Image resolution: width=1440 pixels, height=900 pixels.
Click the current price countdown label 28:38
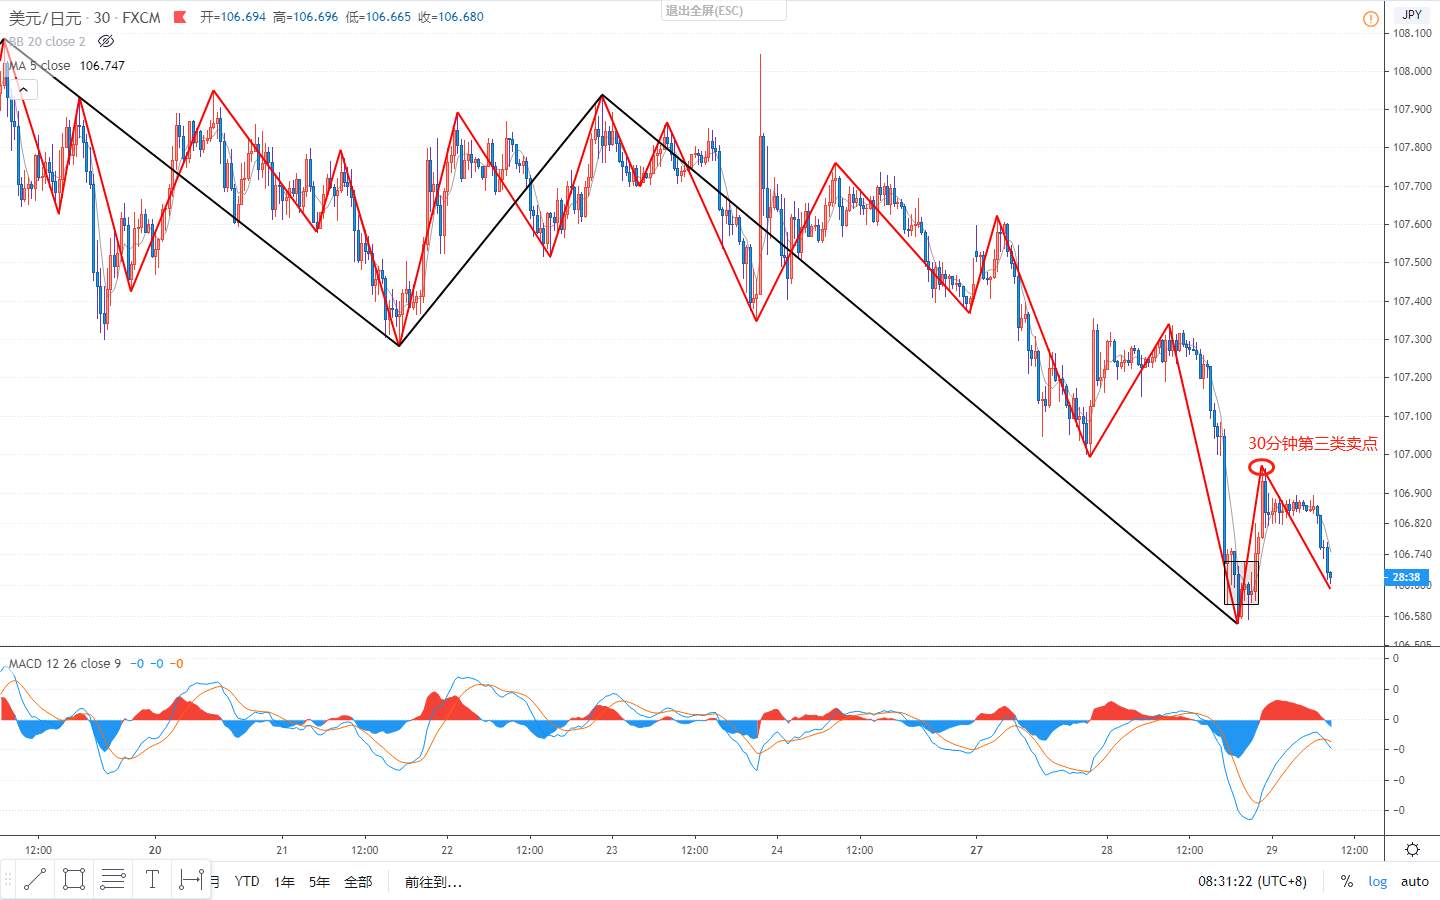click(x=1406, y=577)
